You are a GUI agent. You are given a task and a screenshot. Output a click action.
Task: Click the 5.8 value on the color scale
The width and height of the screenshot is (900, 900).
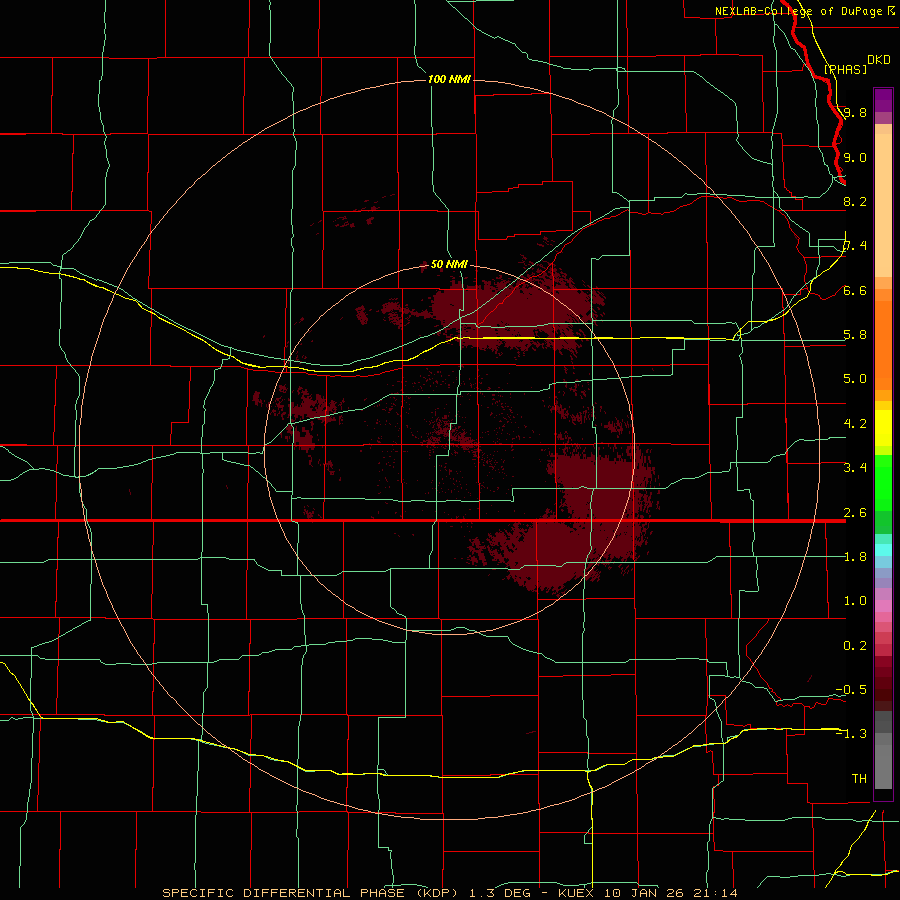point(855,335)
